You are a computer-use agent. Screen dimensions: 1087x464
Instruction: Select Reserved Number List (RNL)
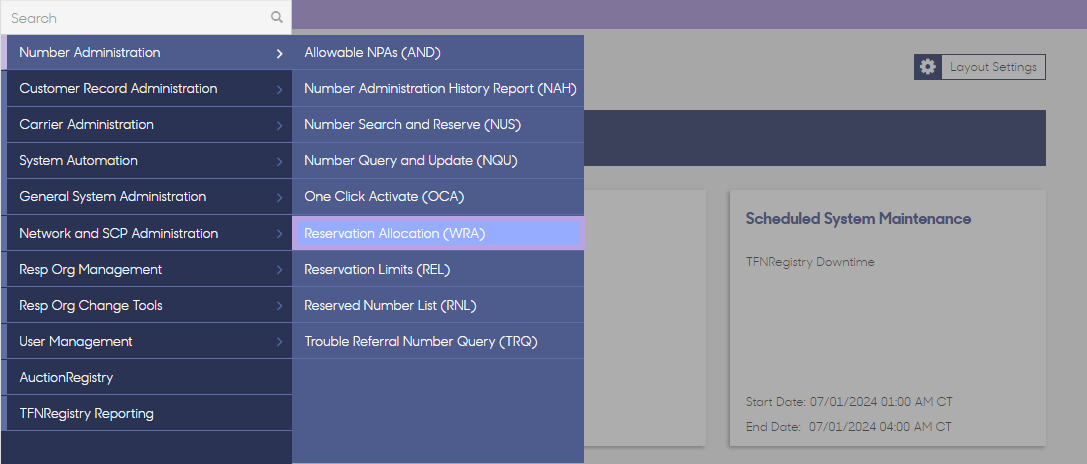tap(437, 305)
